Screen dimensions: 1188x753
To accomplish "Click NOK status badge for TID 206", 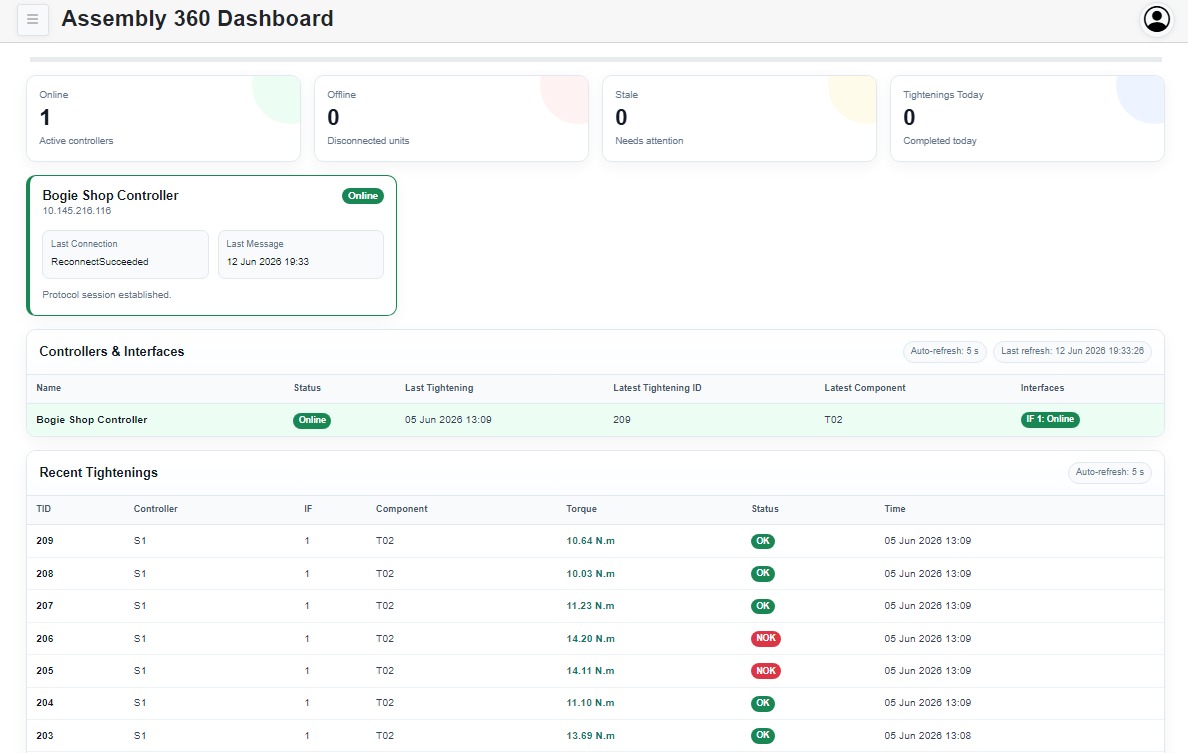I will pos(766,639).
